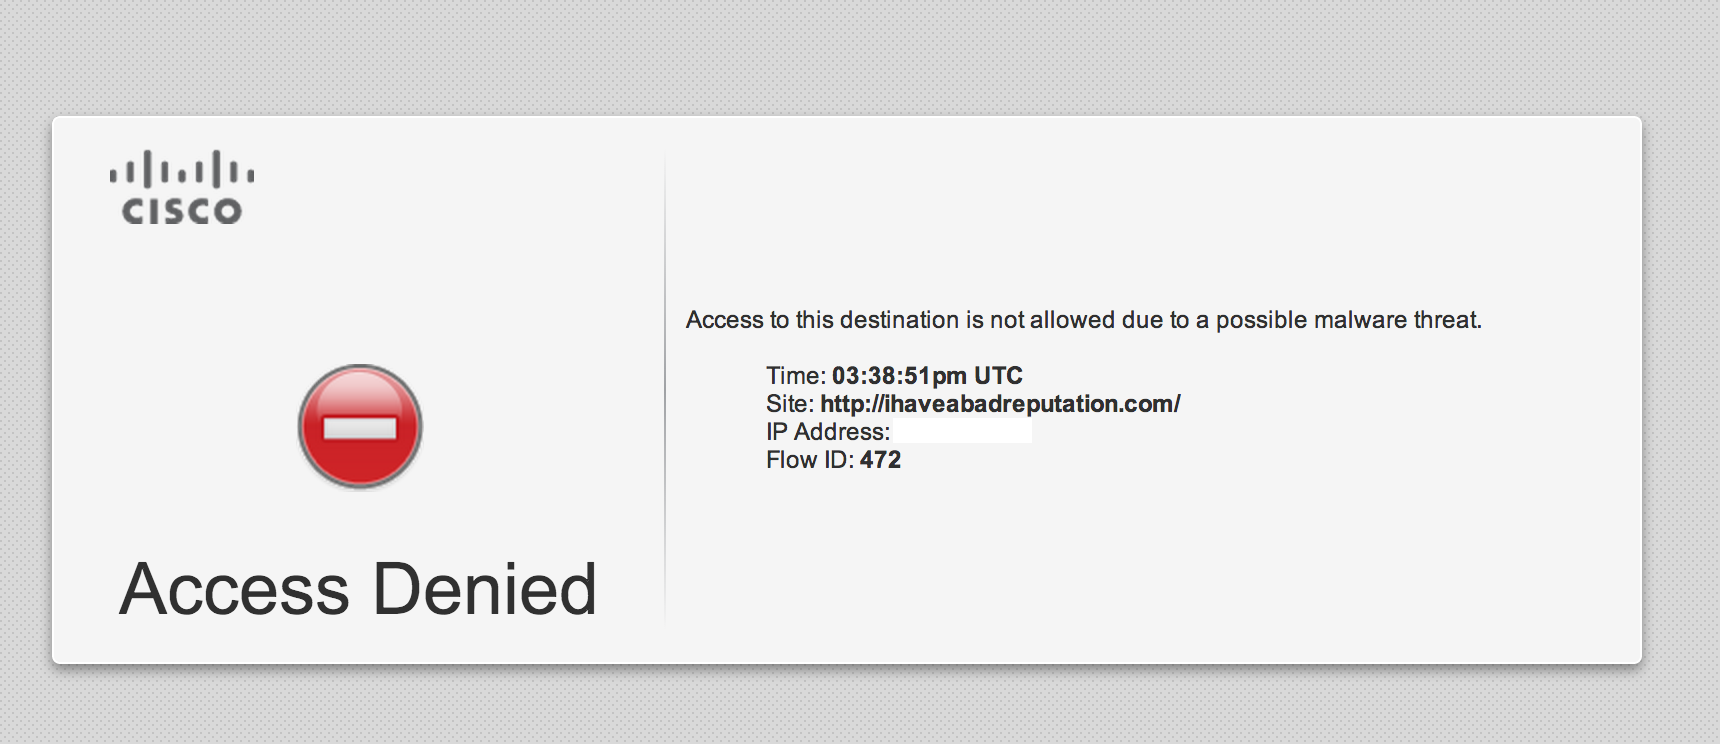
Task: Click the blacked-out IP address box
Action: click(x=962, y=431)
